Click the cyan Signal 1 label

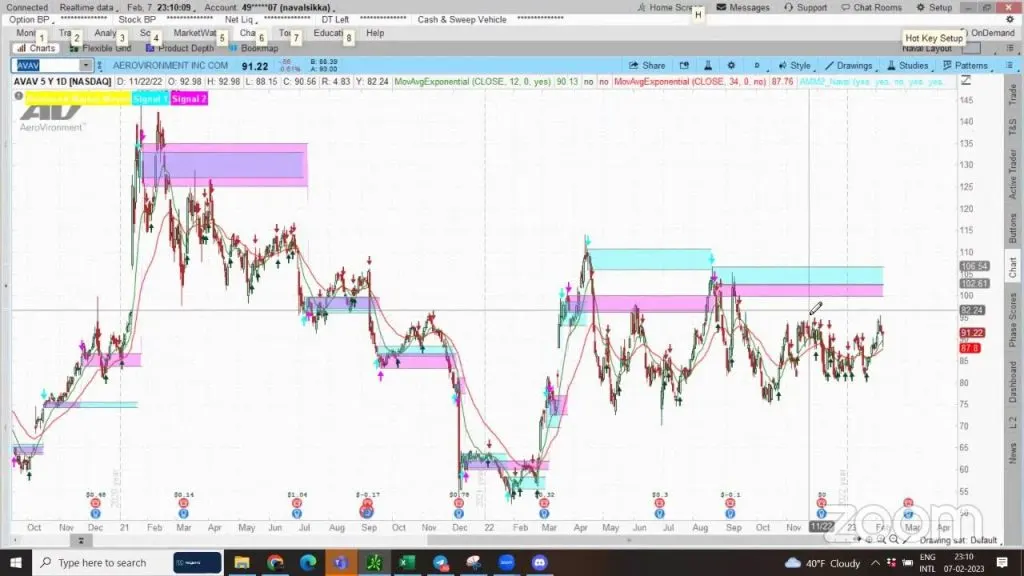coord(150,99)
